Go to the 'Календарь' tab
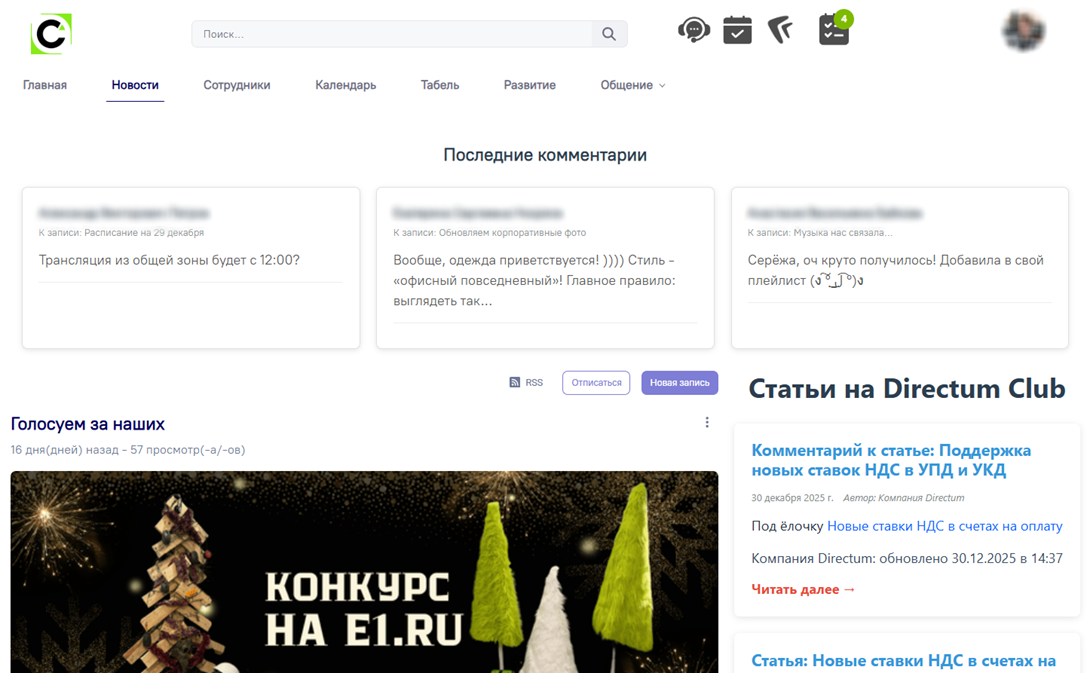 (346, 85)
